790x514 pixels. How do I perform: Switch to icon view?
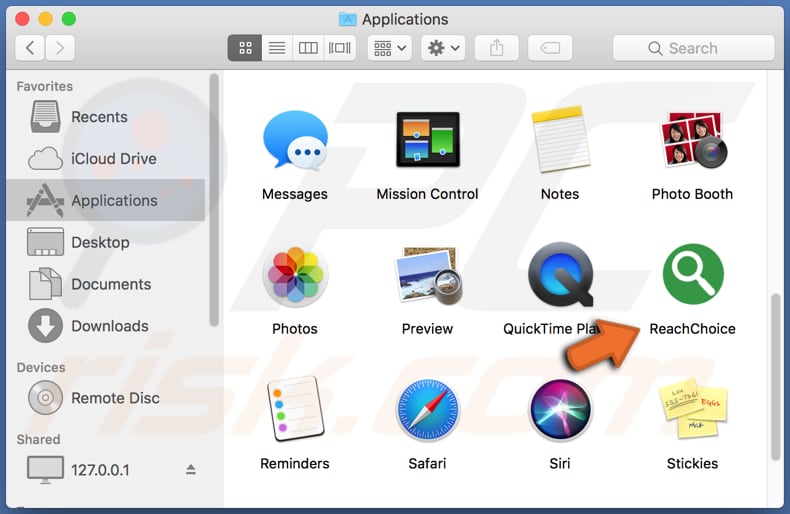[x=245, y=48]
